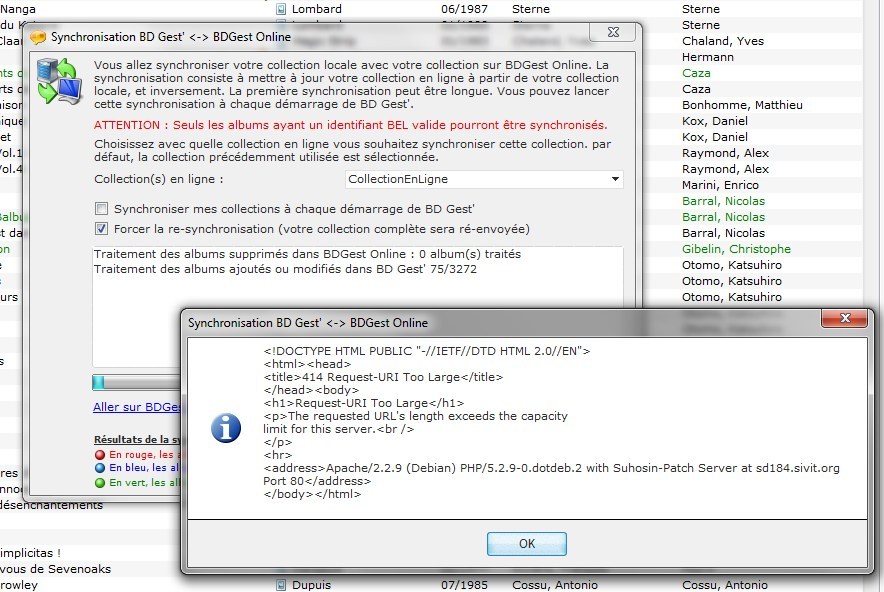Click the blue information icon in error dialog

click(226, 428)
